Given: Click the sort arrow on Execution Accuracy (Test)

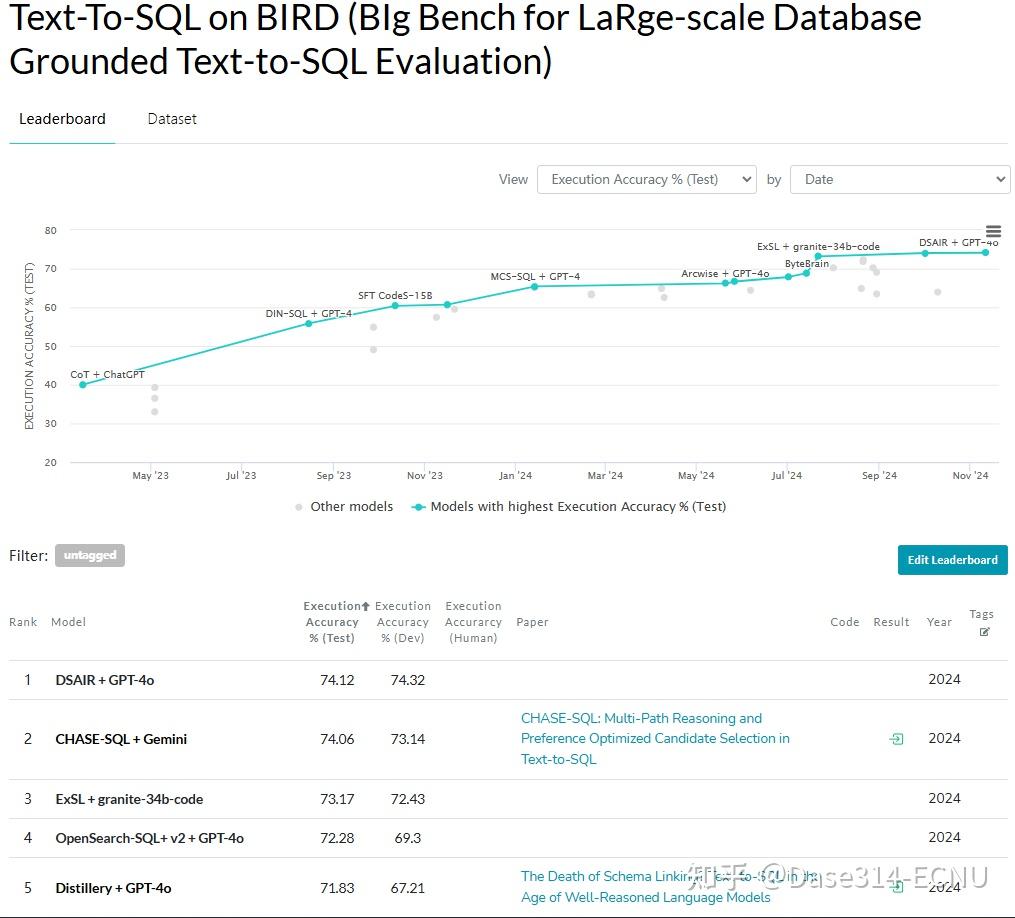Looking at the screenshot, I should (366, 606).
